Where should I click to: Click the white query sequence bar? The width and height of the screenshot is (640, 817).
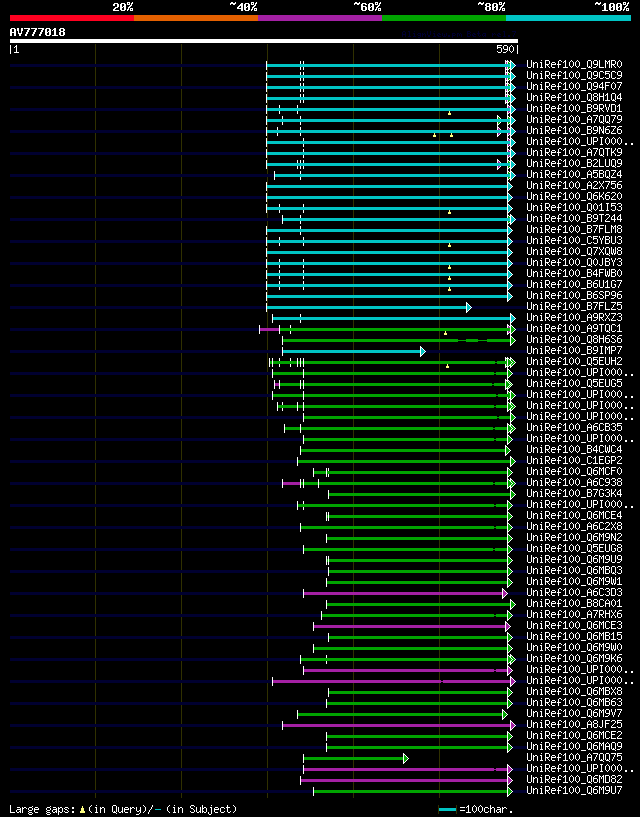[264, 41]
